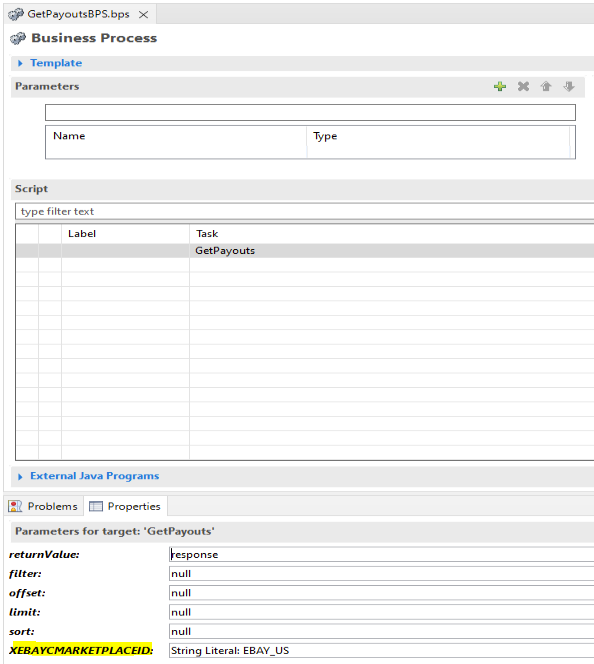The height and width of the screenshot is (664, 594).
Task: Move parameter up with the up arrow icon
Action: [x=546, y=86]
